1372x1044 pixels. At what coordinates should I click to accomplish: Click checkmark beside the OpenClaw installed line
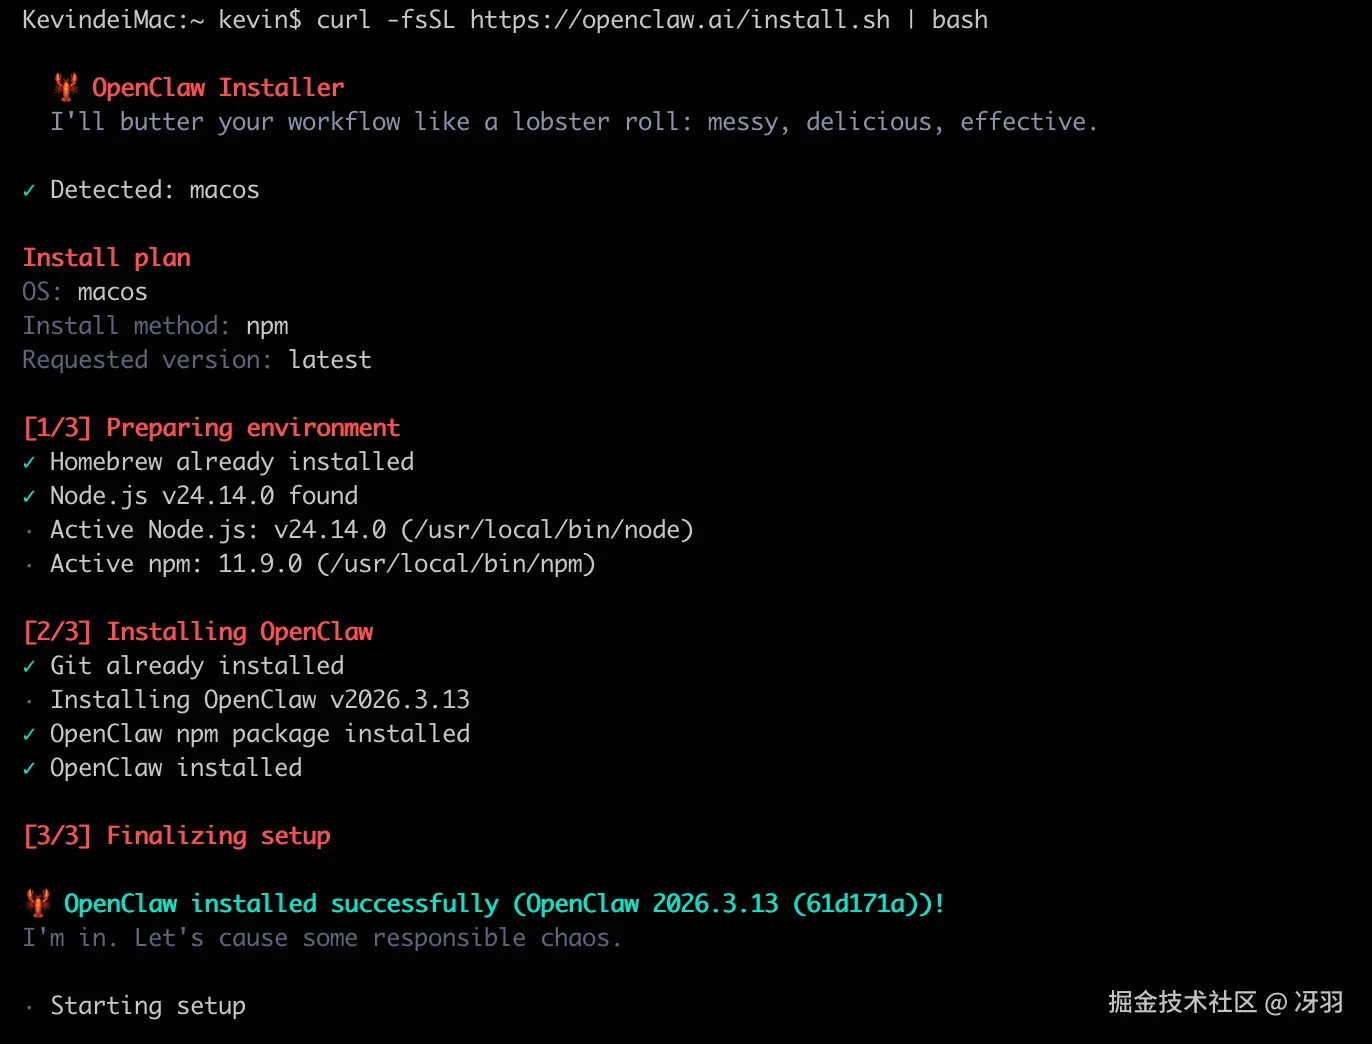[x=29, y=768]
